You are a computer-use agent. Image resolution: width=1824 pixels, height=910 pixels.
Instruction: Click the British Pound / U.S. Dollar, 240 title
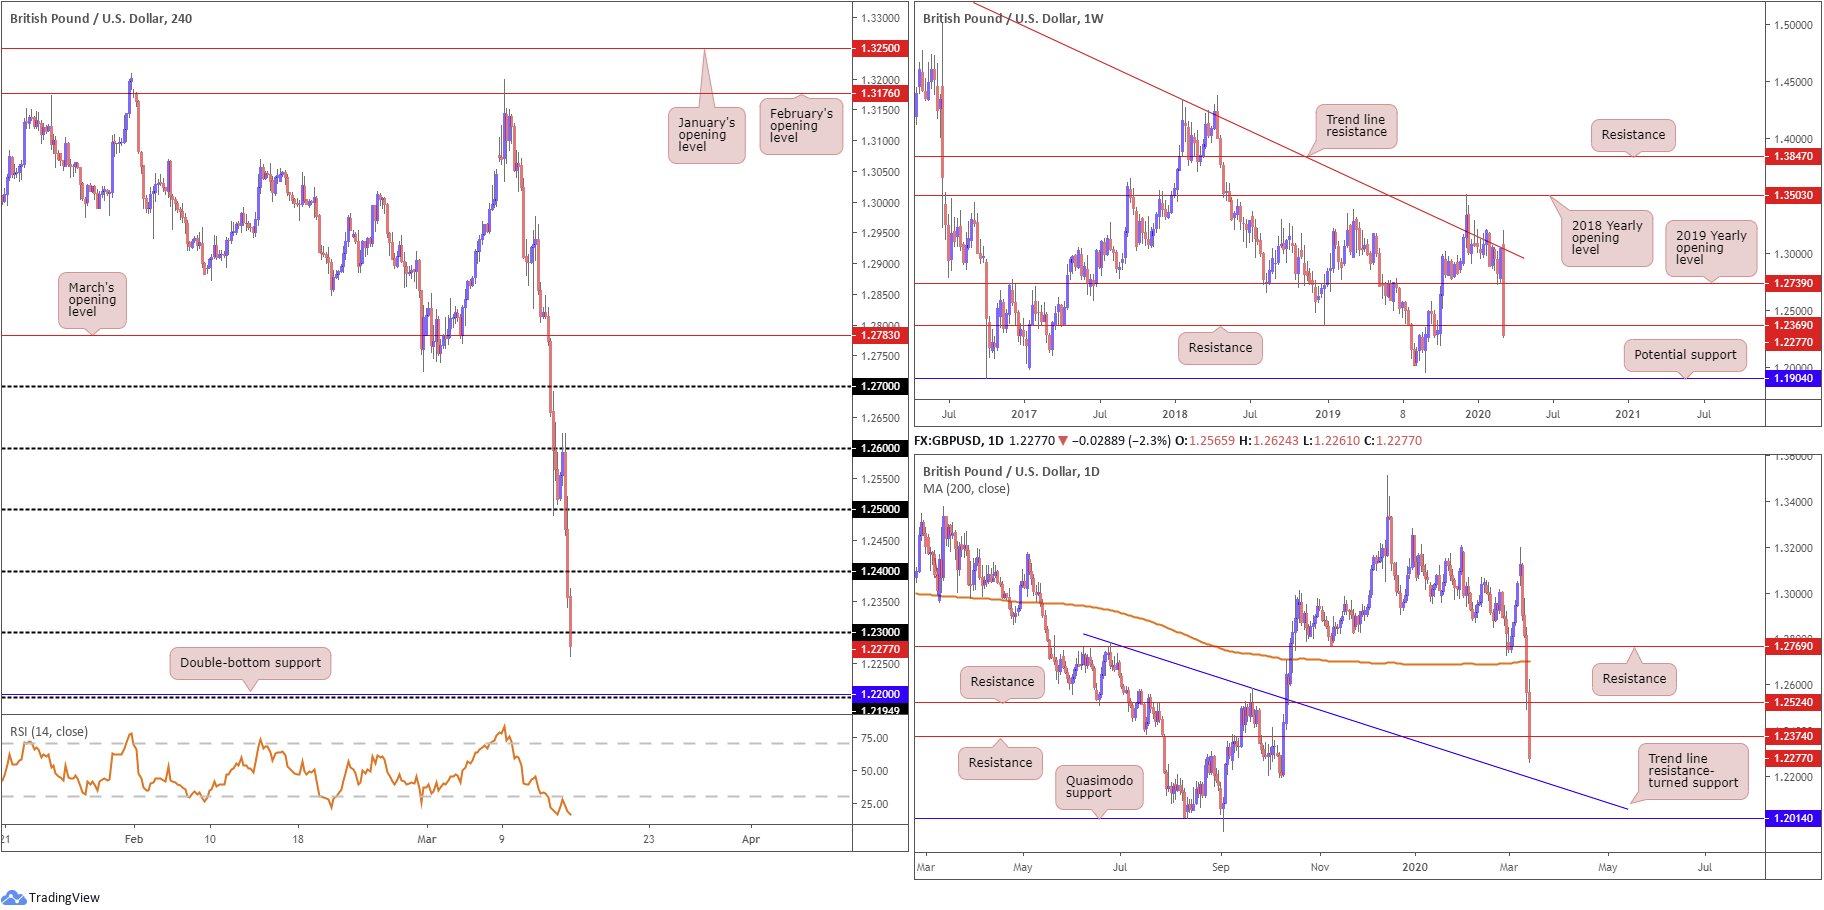pyautogui.click(x=101, y=18)
